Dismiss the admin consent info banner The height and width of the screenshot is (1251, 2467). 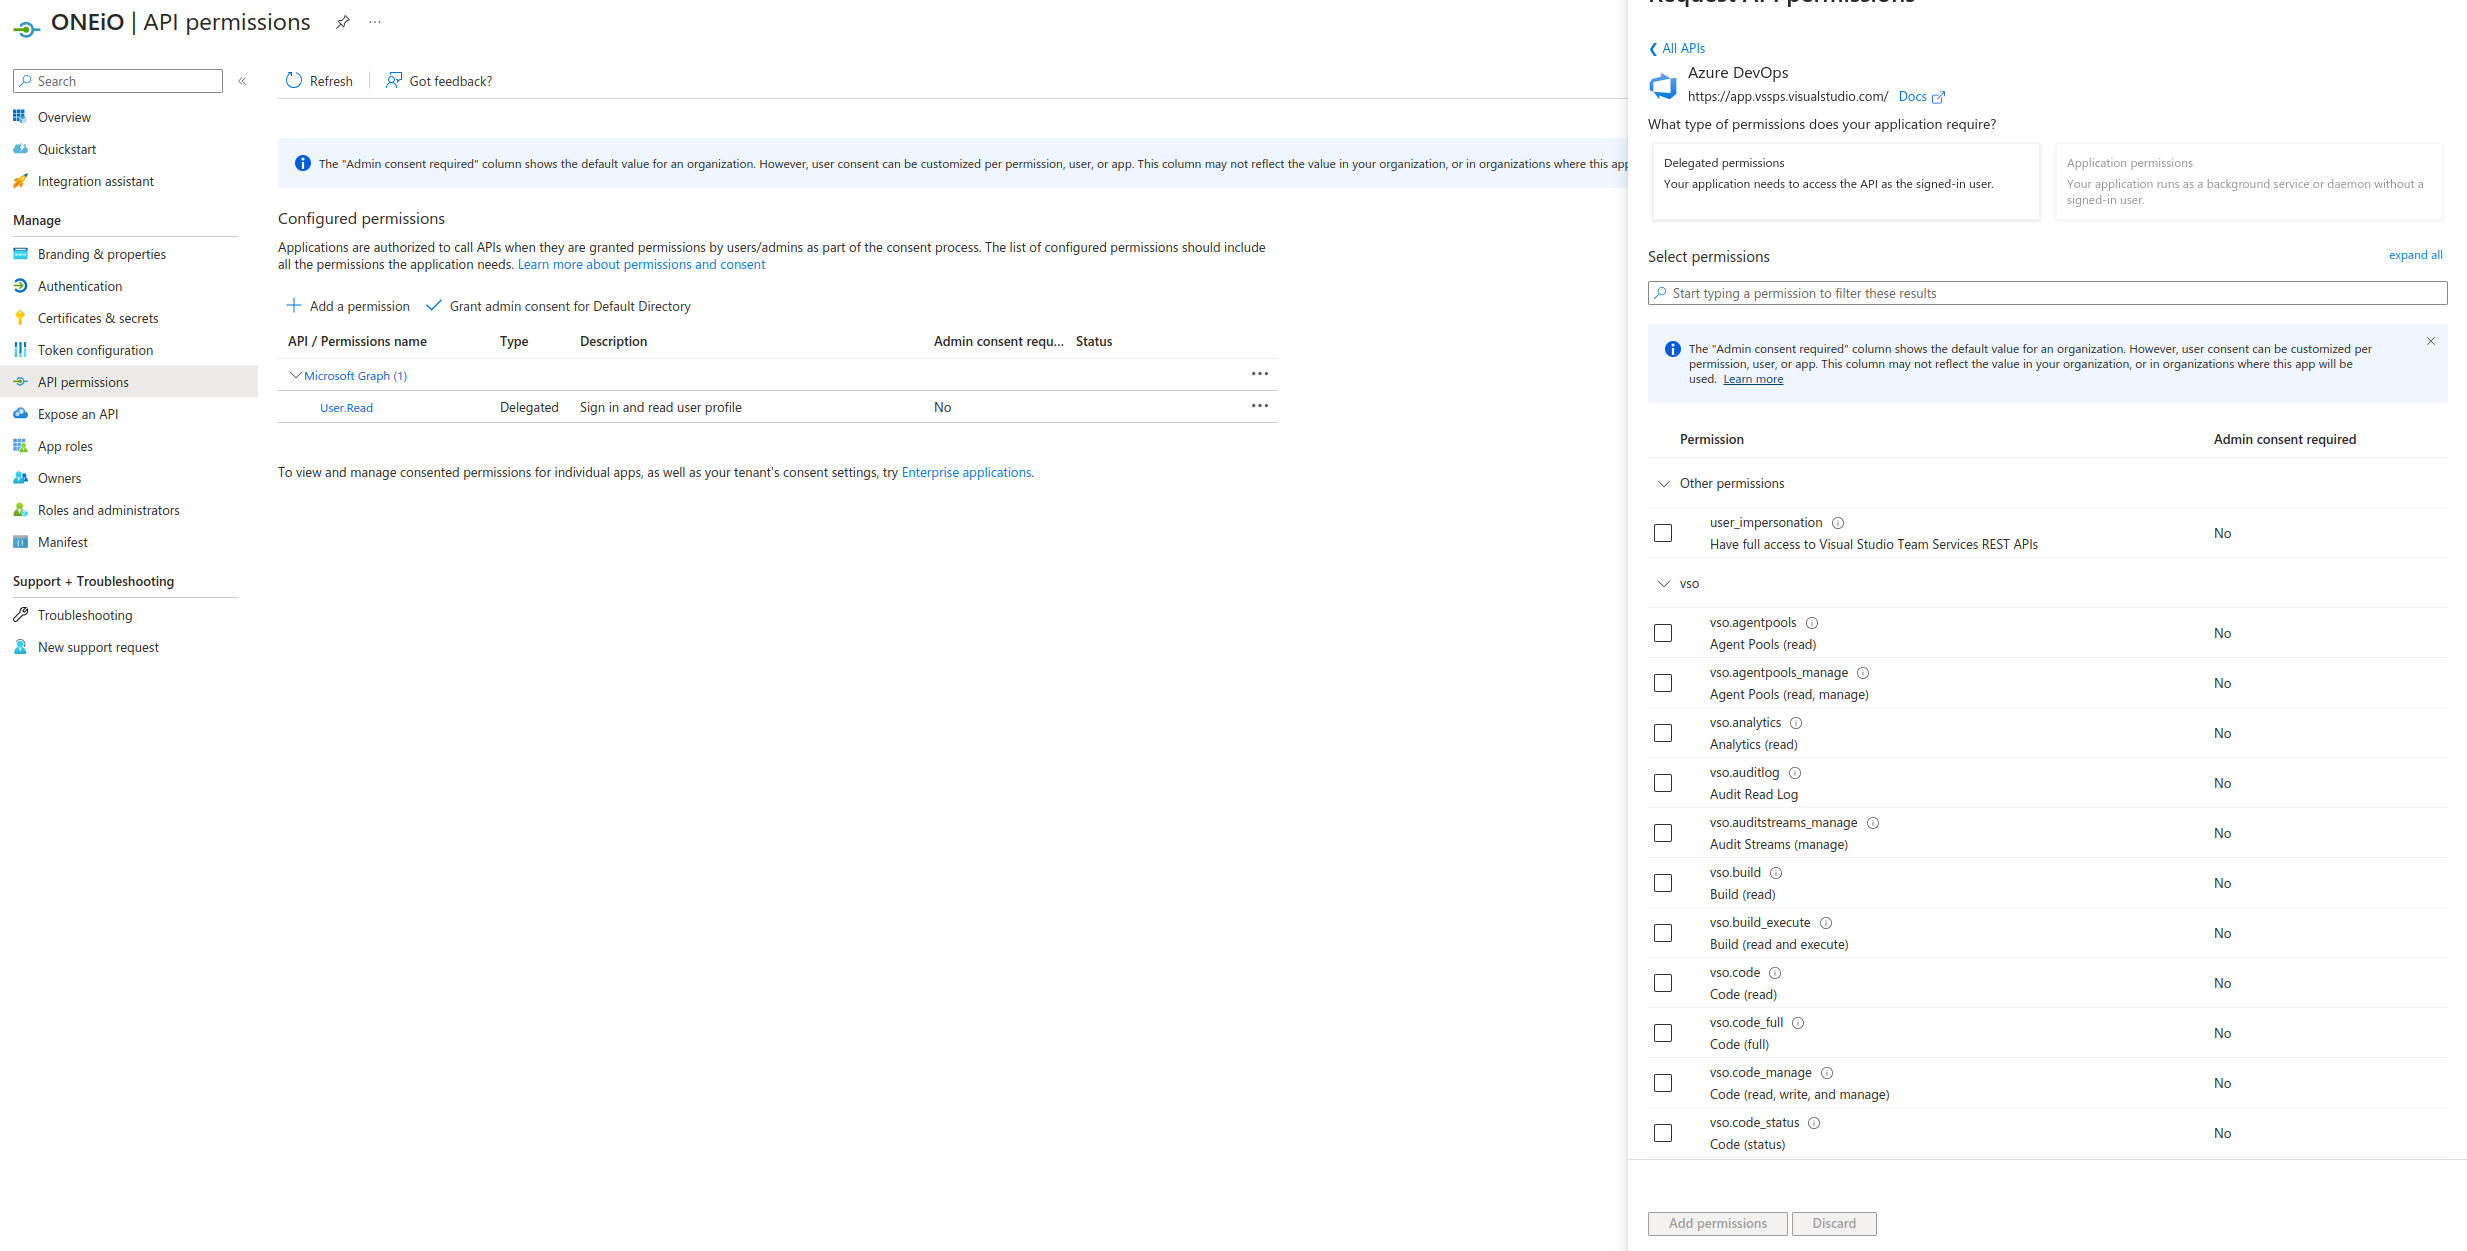[x=2431, y=341]
